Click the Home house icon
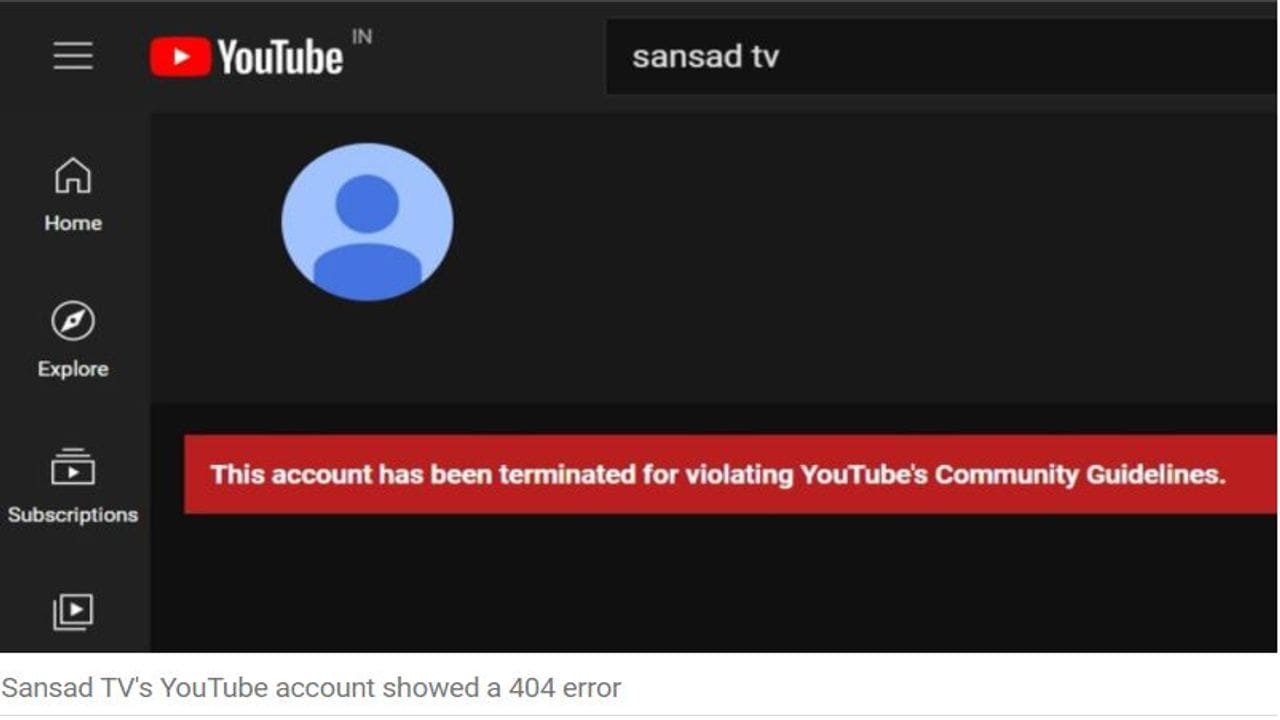 coord(73,175)
